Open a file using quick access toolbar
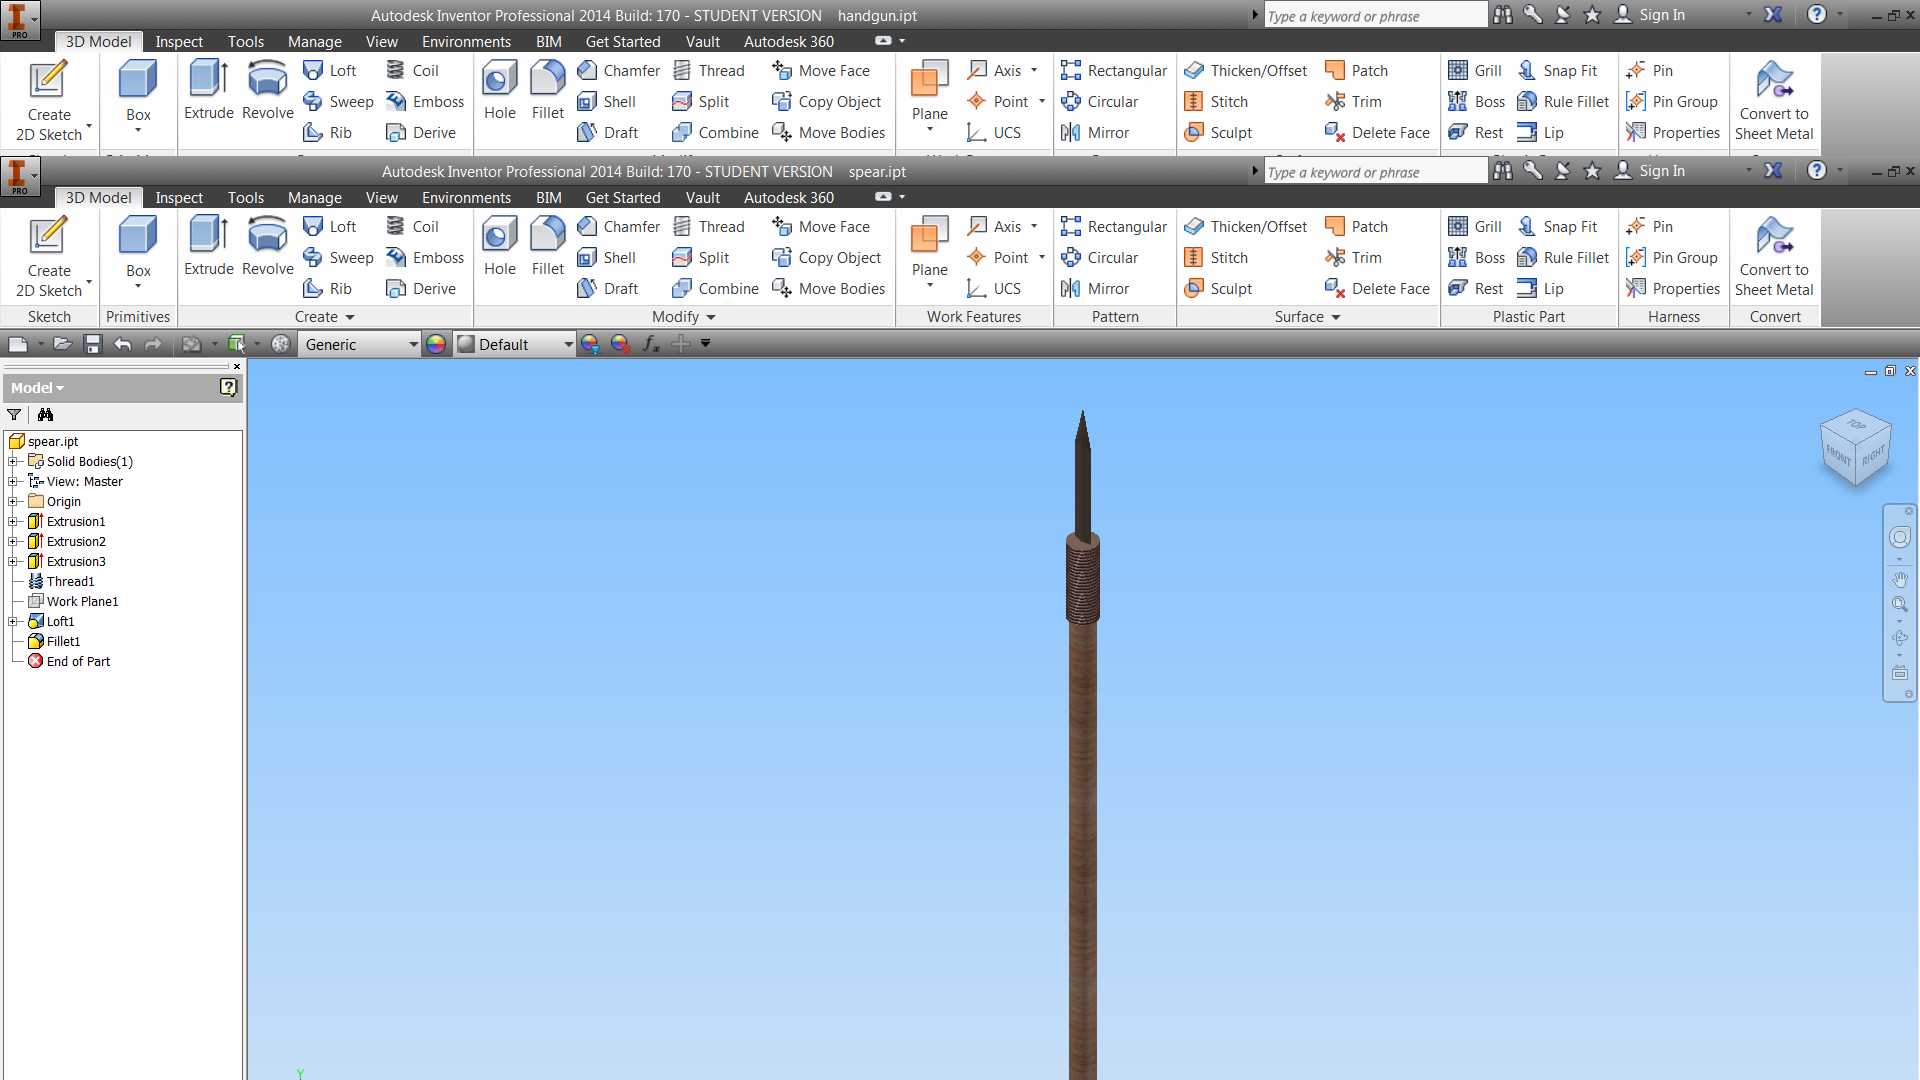 62,344
